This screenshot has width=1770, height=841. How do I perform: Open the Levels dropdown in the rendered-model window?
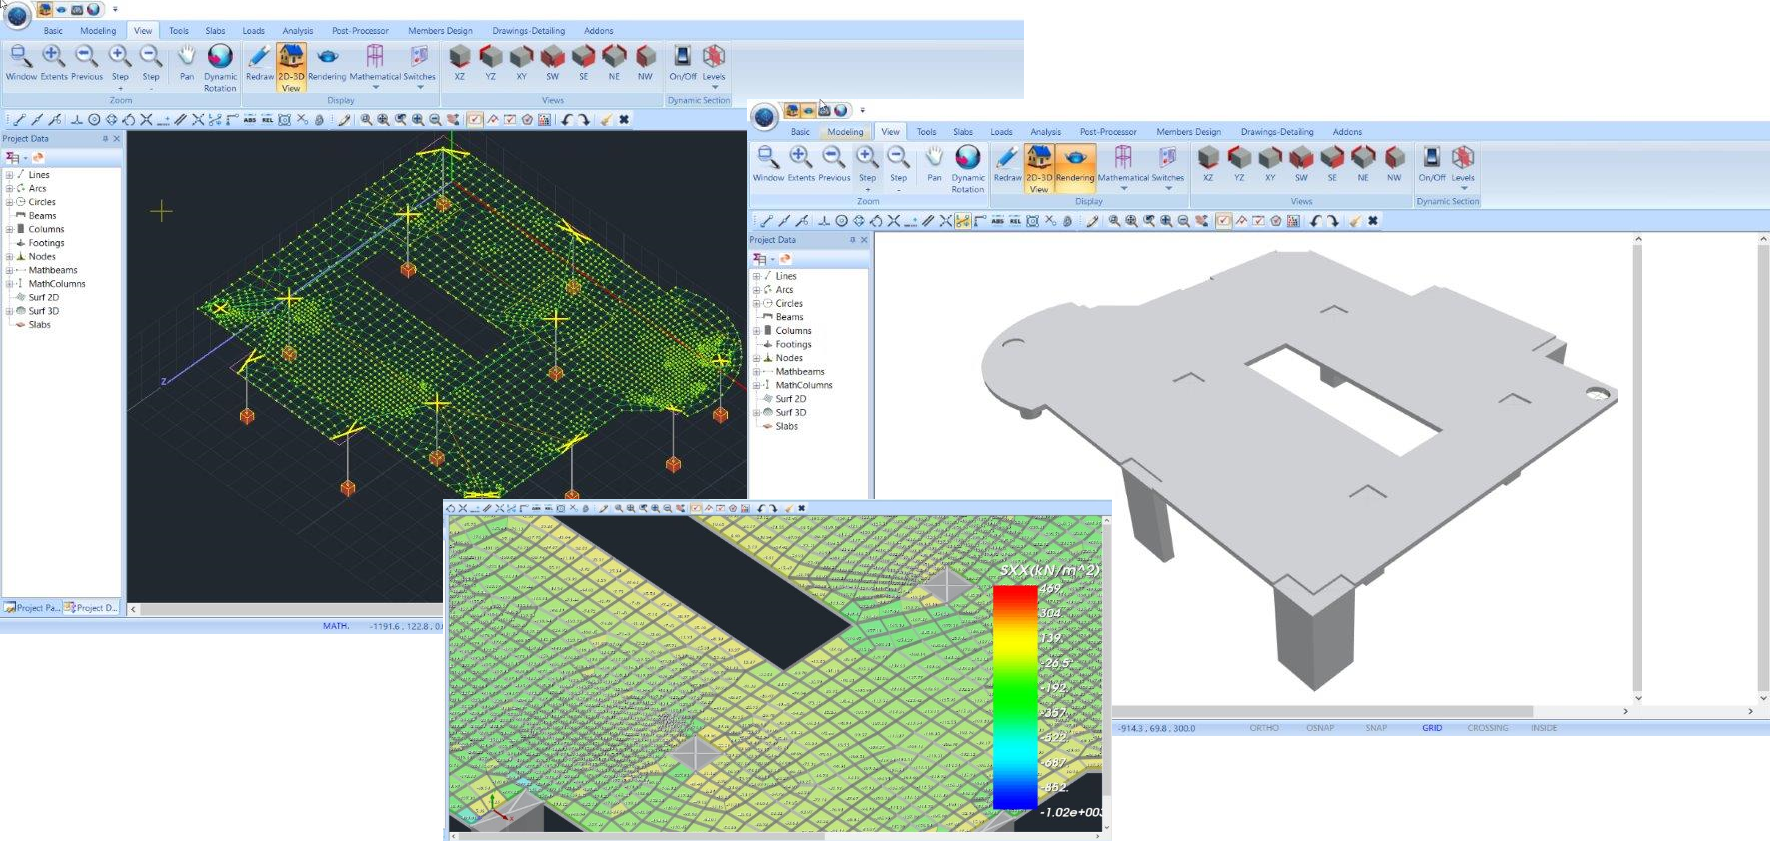coord(1463,188)
